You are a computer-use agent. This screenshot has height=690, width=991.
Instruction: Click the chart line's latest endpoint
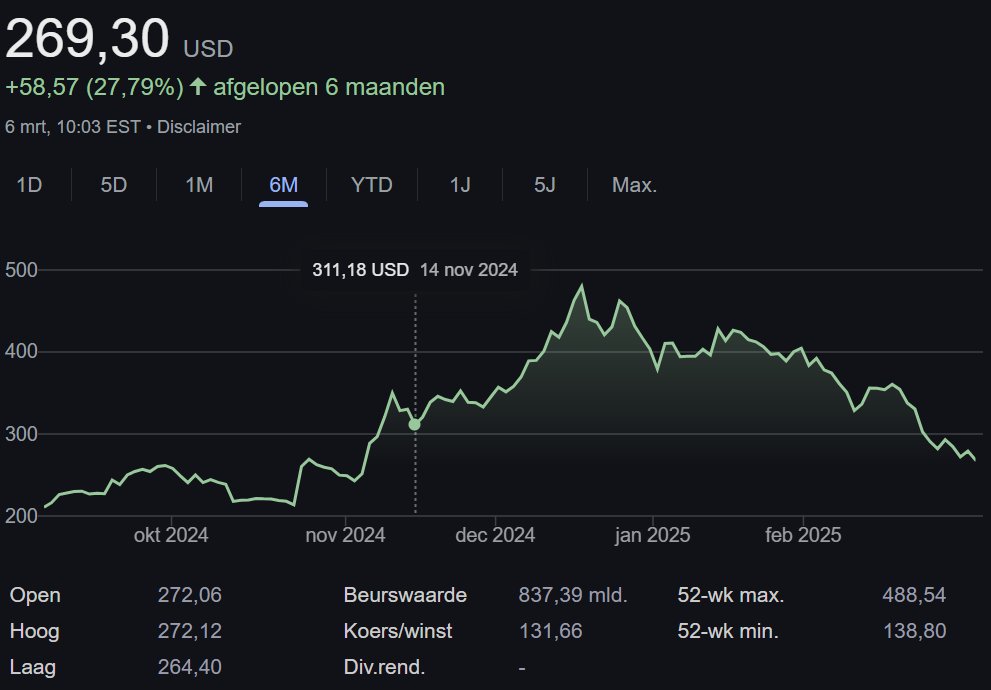click(x=975, y=459)
